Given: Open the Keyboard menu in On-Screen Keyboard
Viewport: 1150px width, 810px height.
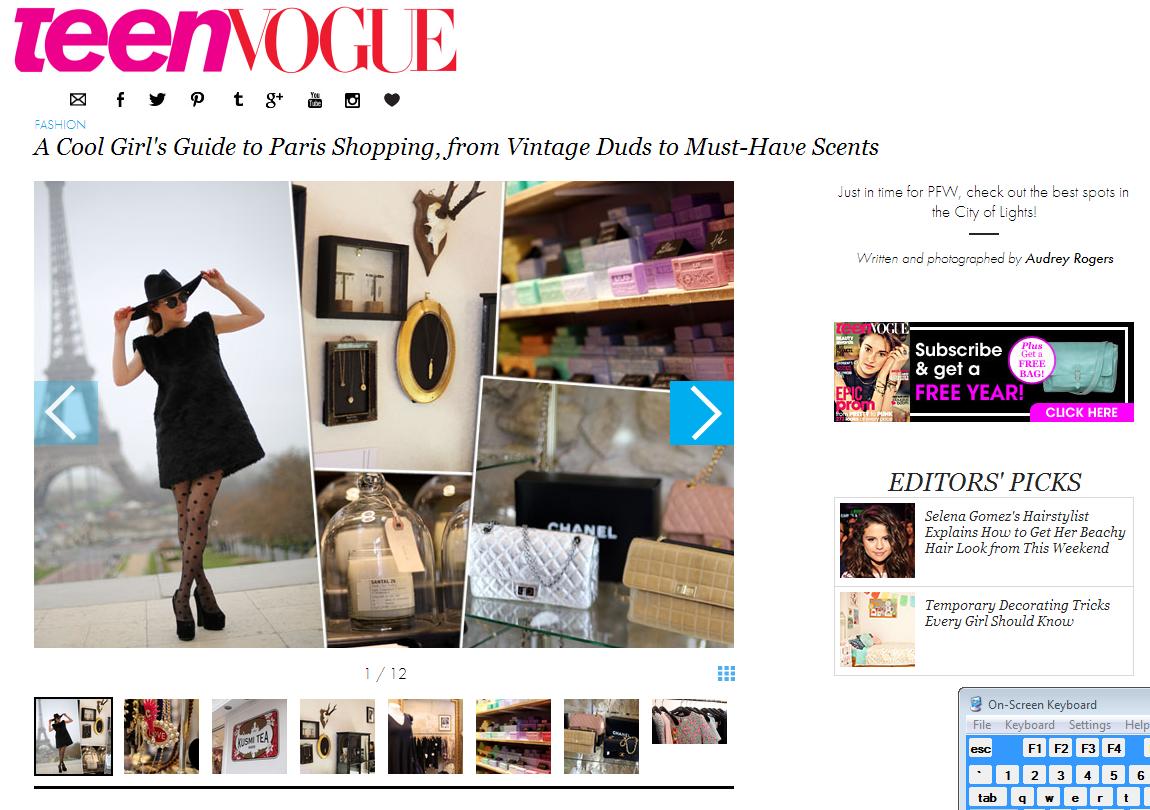Looking at the screenshot, I should tap(1029, 725).
